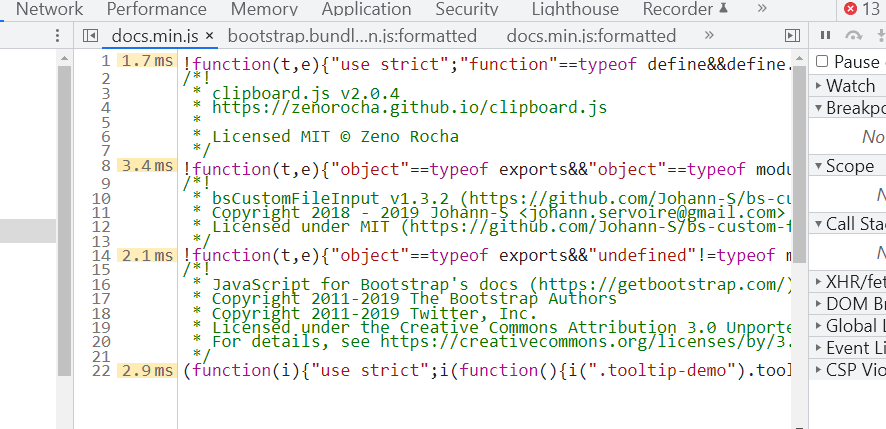Expand the CSP Violation Breakpoints section
This screenshot has width=886, height=429.
tap(848, 370)
